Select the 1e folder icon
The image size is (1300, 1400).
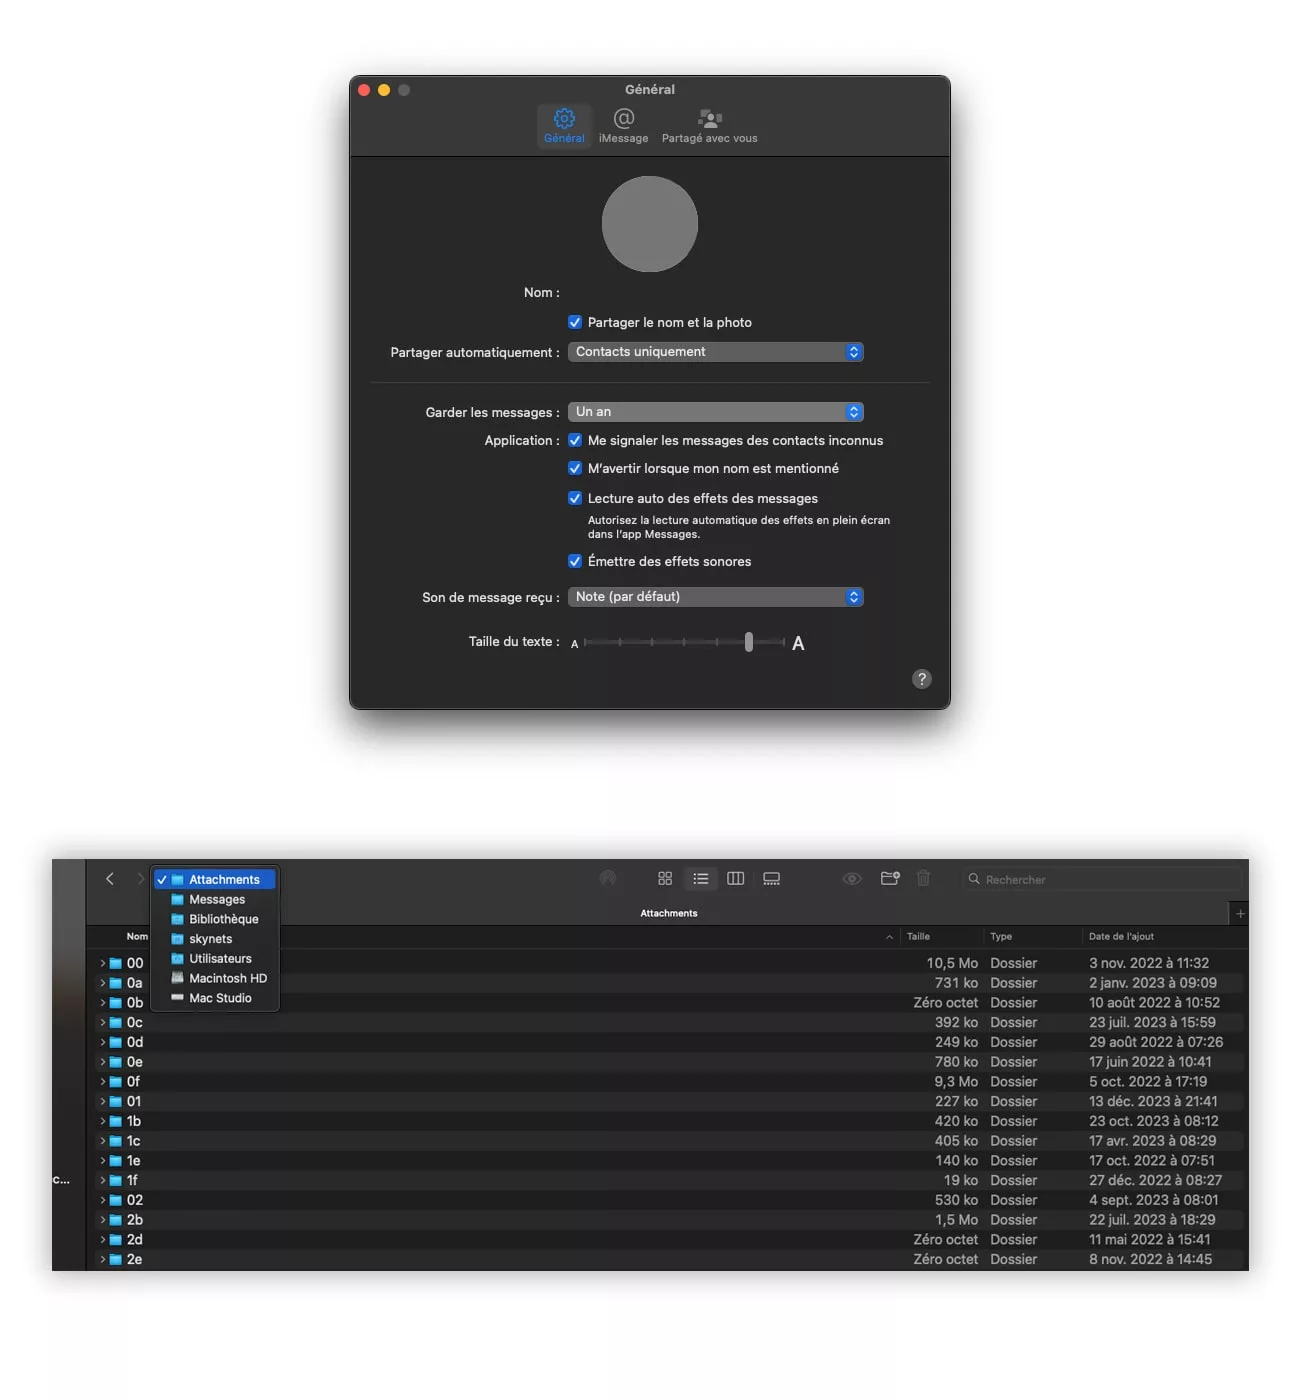116,1161
